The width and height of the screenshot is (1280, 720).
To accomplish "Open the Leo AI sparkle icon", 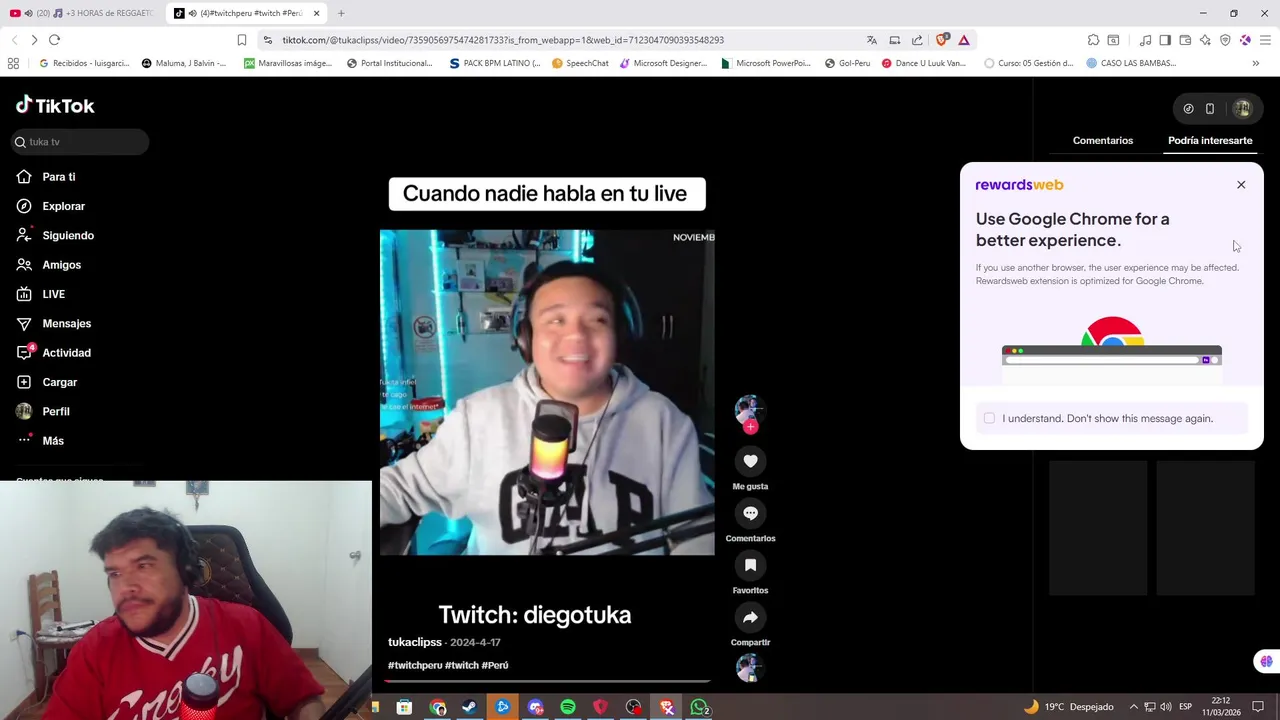I will pos(1205,40).
